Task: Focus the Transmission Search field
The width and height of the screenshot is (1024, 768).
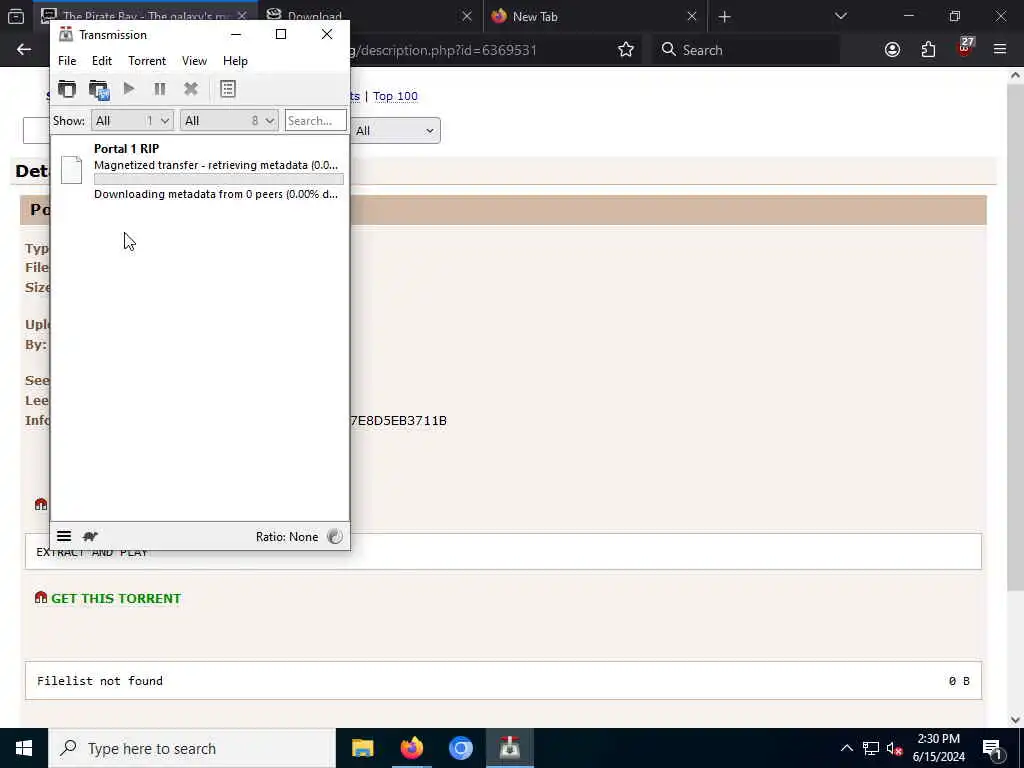Action: (315, 121)
